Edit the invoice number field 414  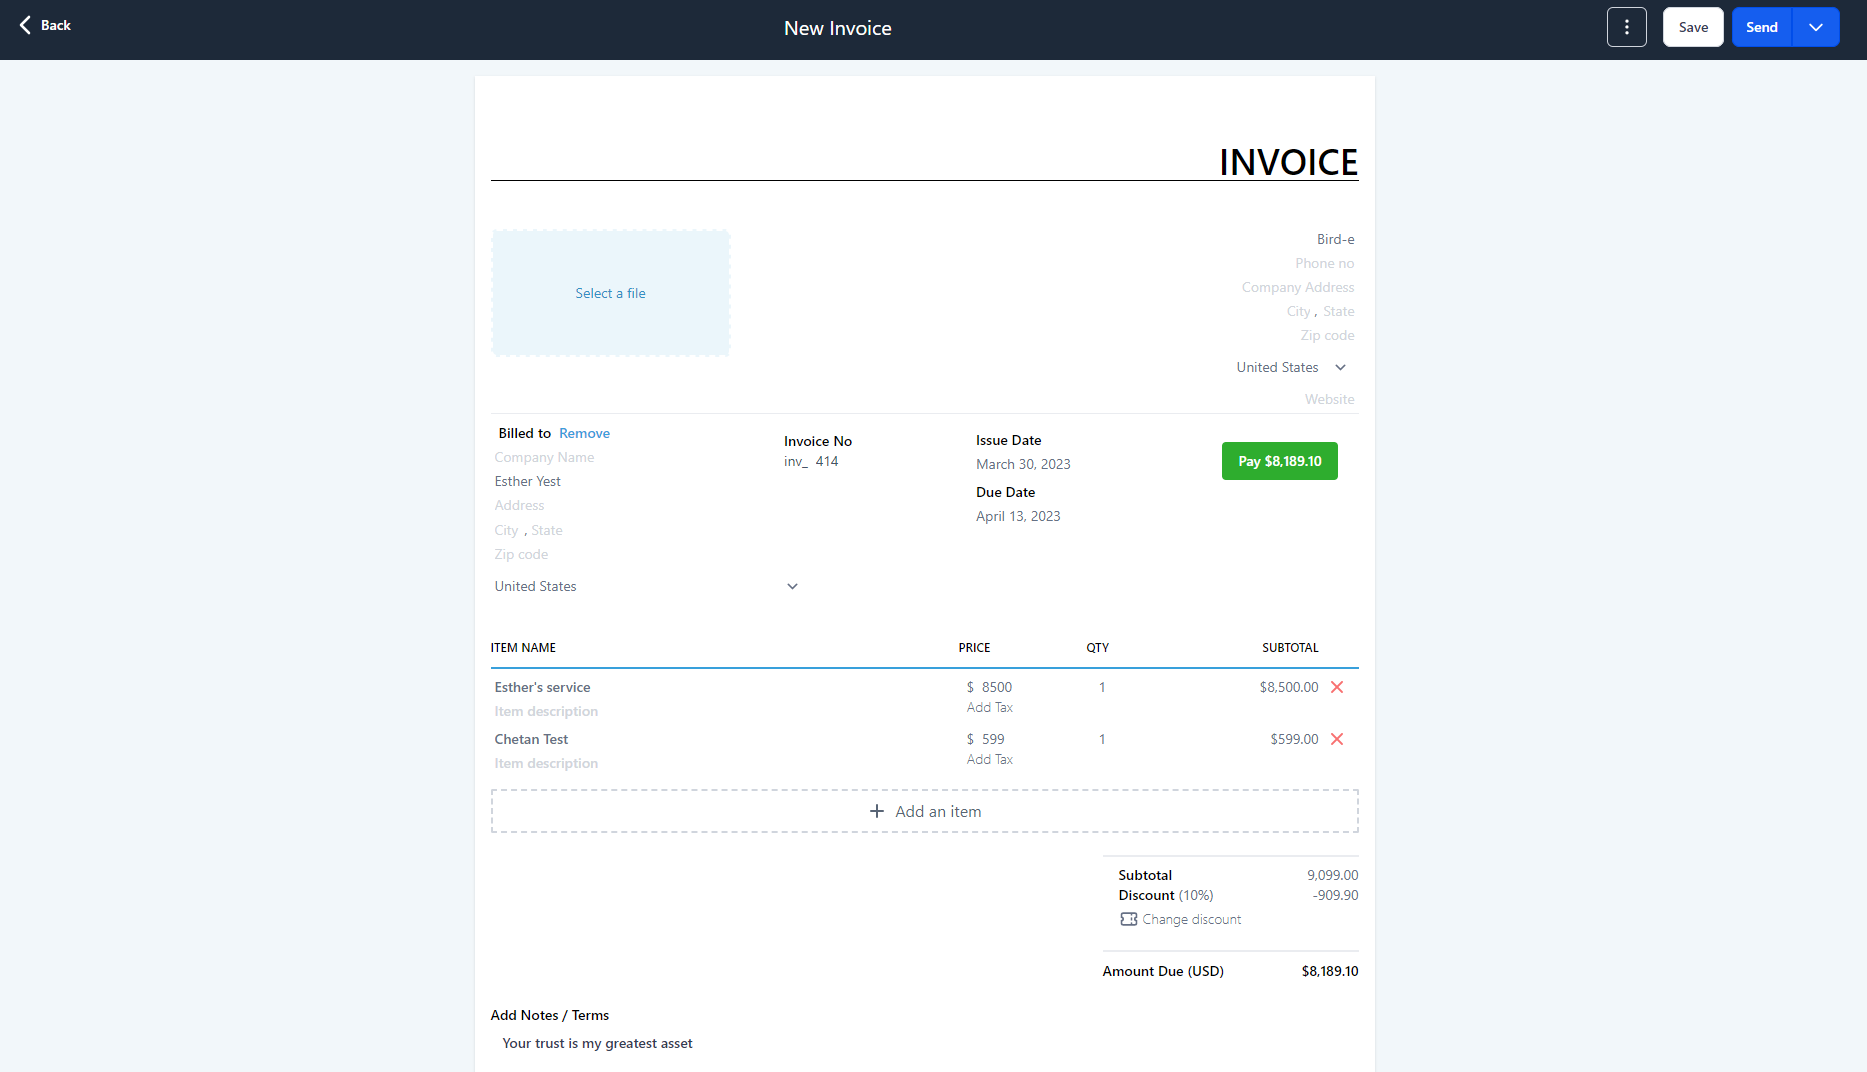click(827, 461)
